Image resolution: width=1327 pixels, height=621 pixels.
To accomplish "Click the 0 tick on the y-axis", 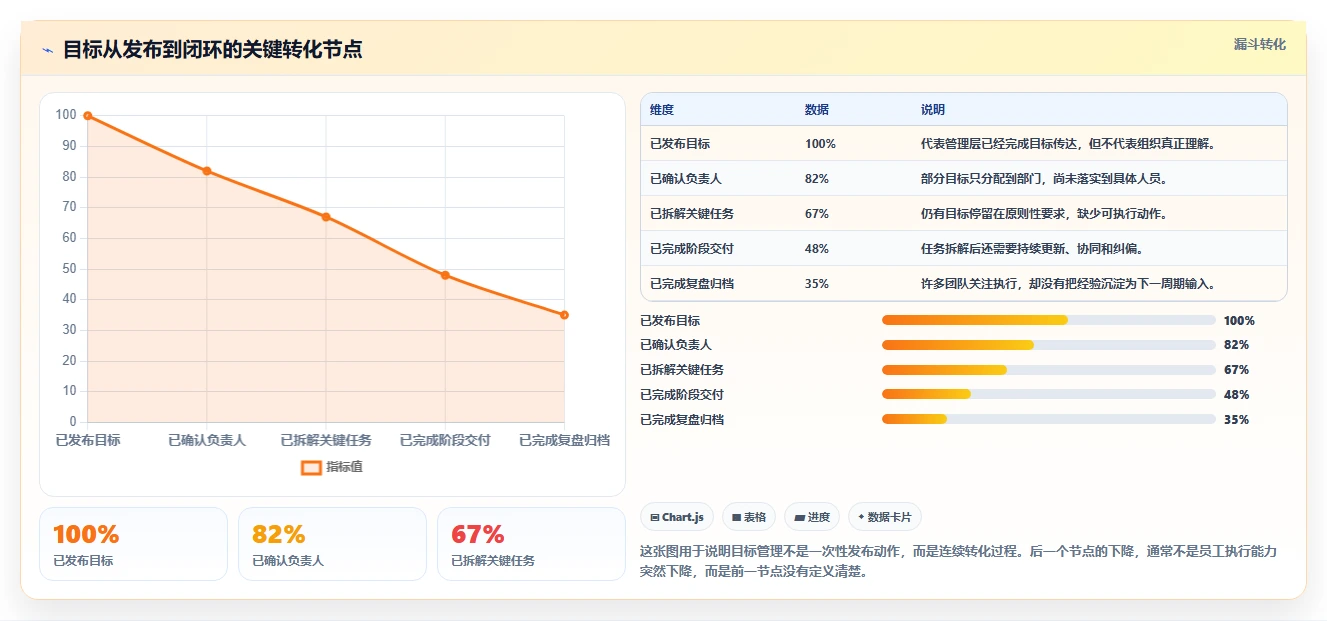I will coord(73,422).
